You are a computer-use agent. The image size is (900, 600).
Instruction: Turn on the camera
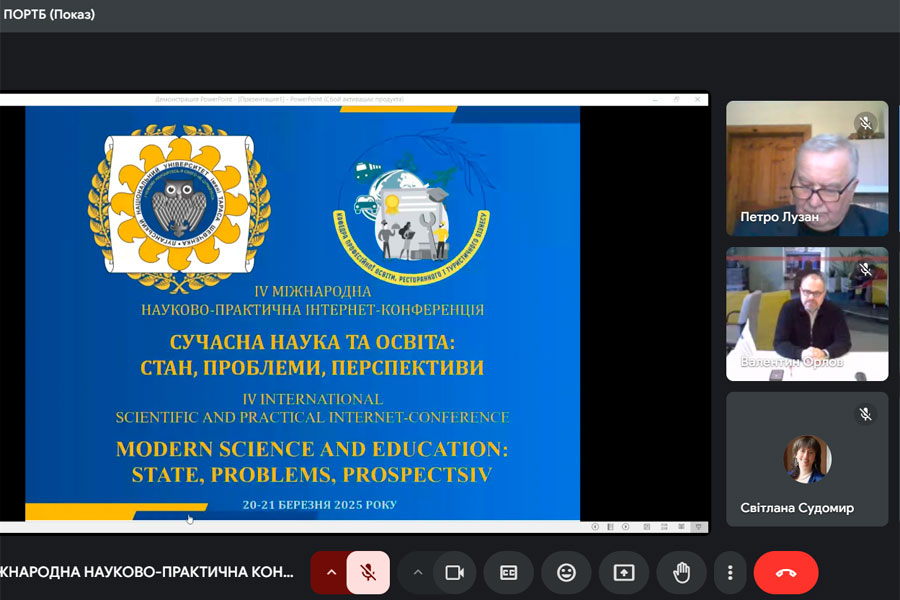point(455,572)
